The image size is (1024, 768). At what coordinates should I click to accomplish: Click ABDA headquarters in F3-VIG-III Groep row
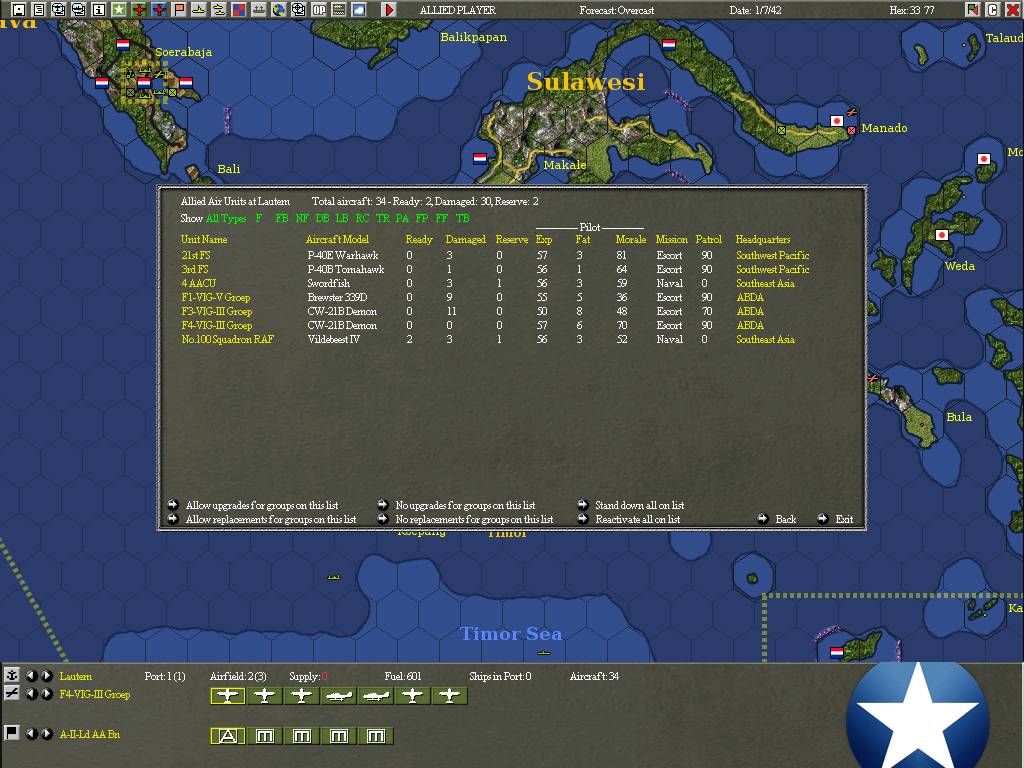[x=750, y=312]
